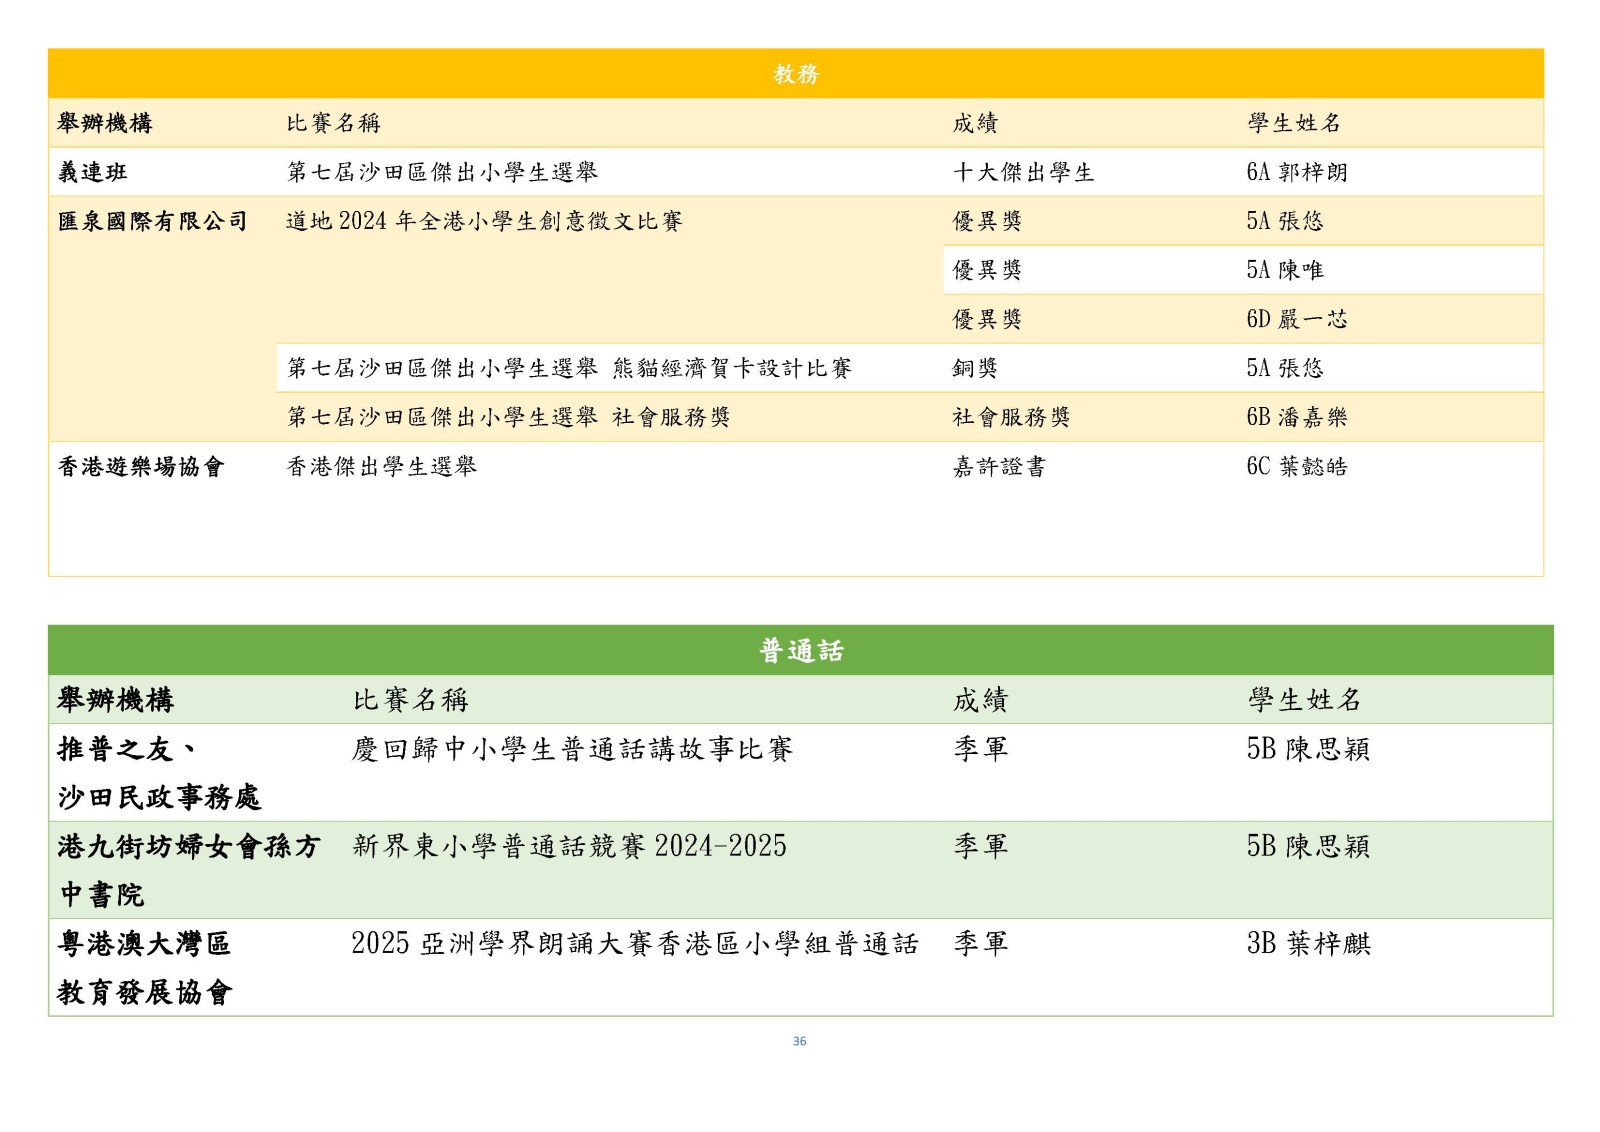The width and height of the screenshot is (1600, 1132).
Task: Click the 粵港澳大灣區 organizer text
Action: pyautogui.click(x=144, y=943)
